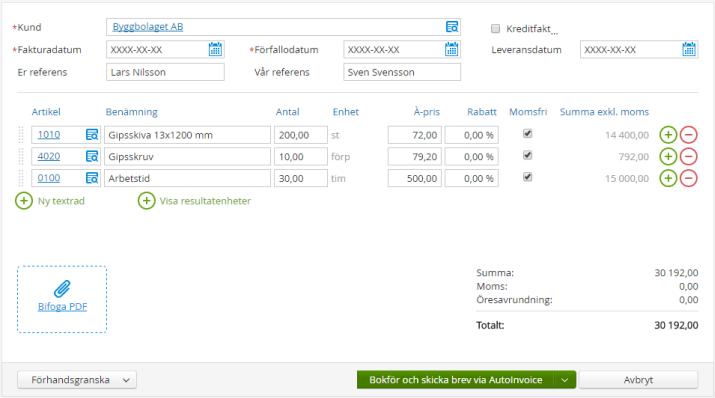Click Rabatt column header

point(482,112)
